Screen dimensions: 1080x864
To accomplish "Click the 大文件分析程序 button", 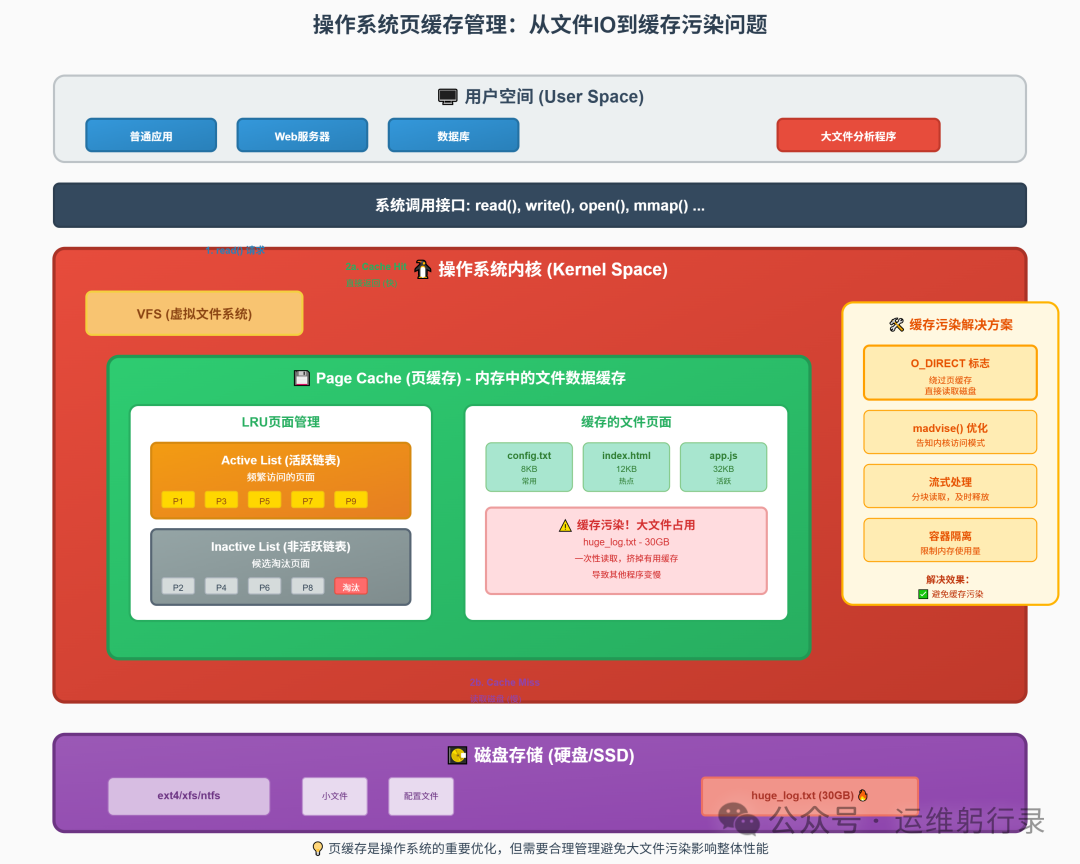I will click(858, 135).
